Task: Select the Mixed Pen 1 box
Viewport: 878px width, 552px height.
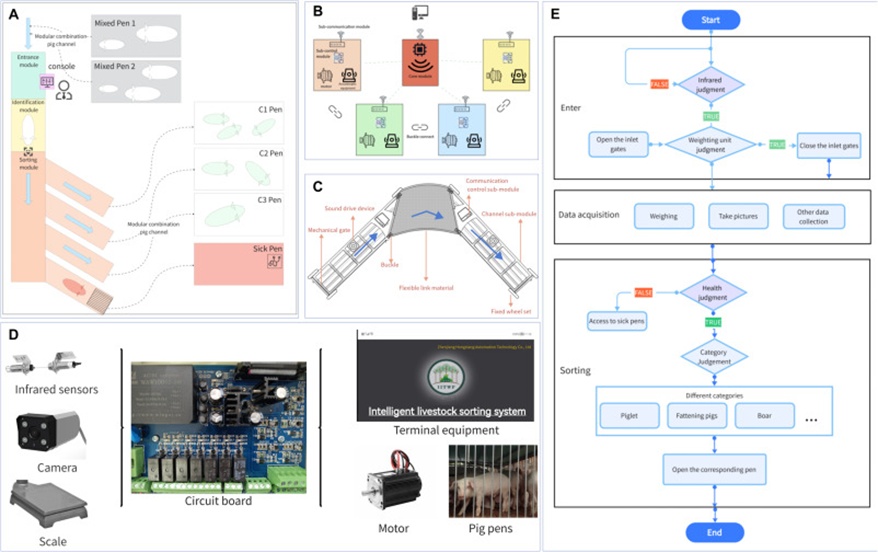Action: pos(136,36)
